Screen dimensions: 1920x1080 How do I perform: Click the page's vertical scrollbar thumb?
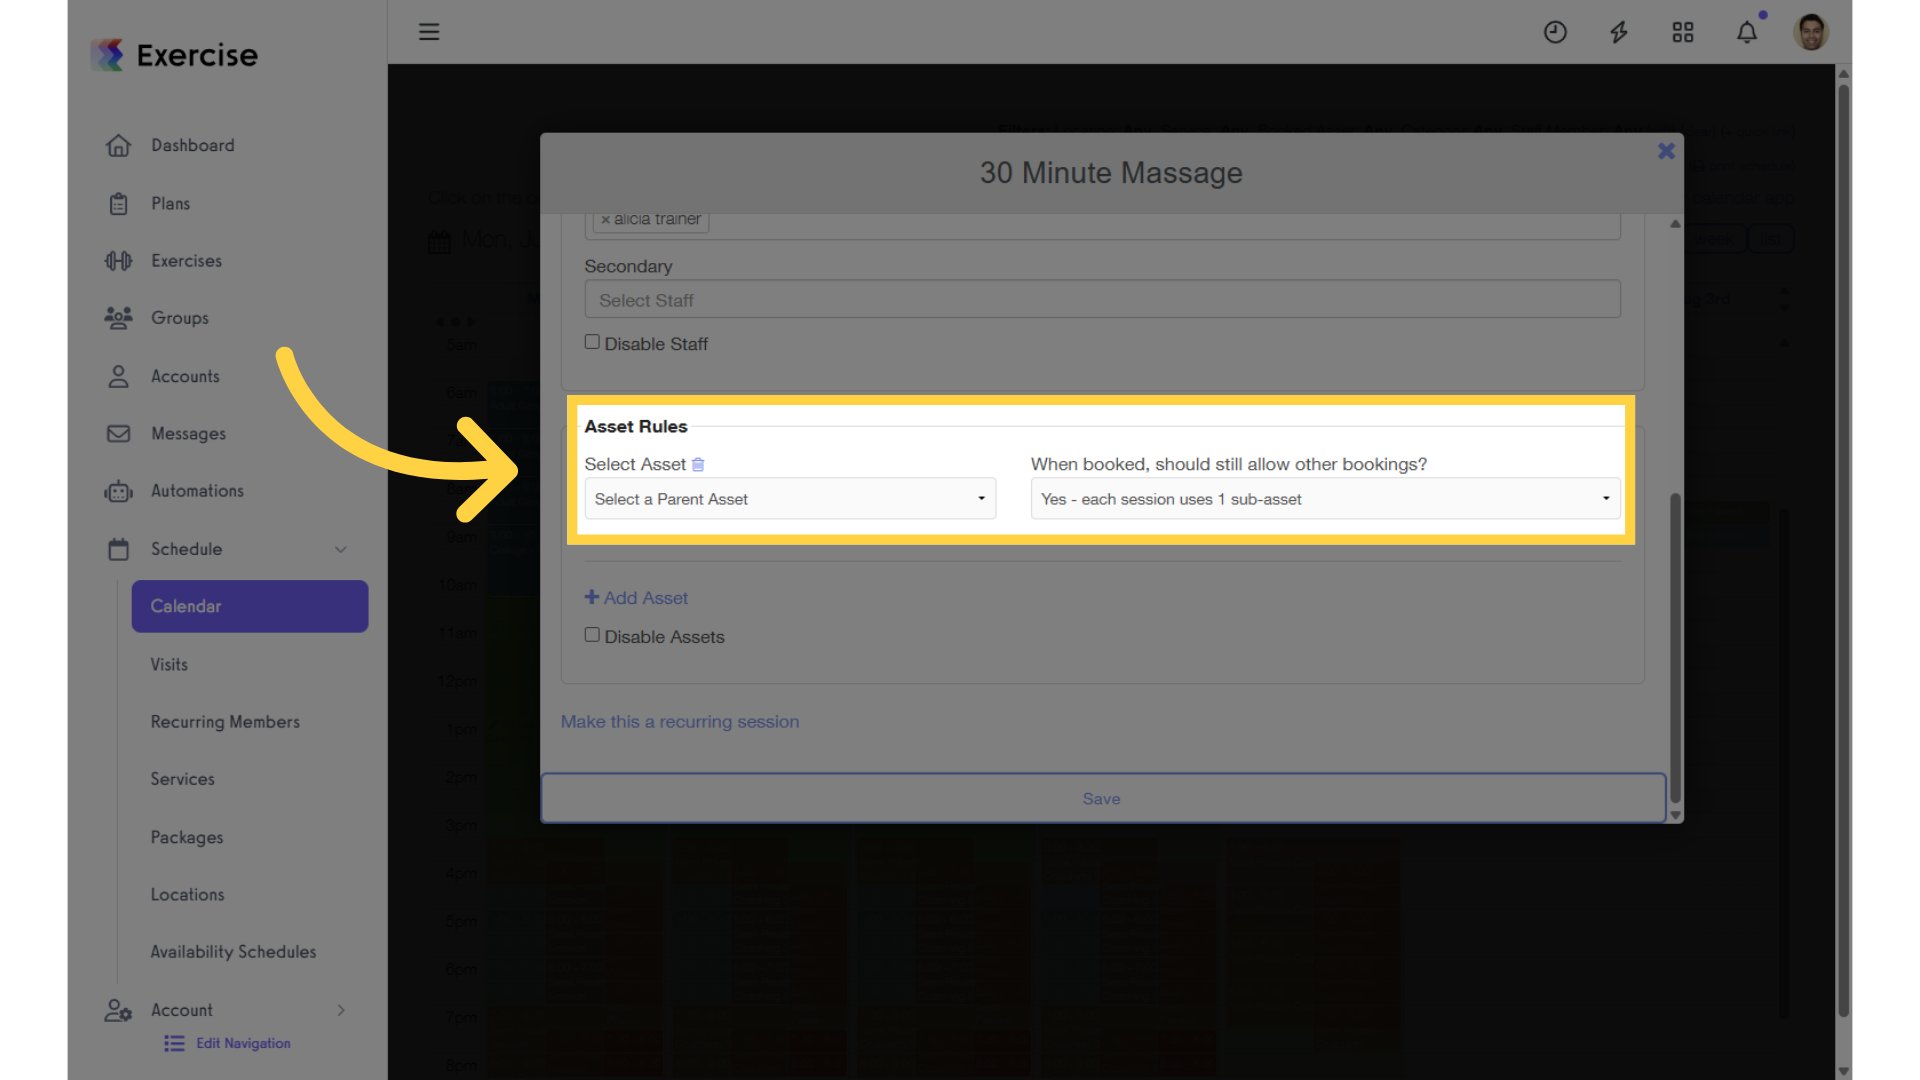coord(1844,550)
